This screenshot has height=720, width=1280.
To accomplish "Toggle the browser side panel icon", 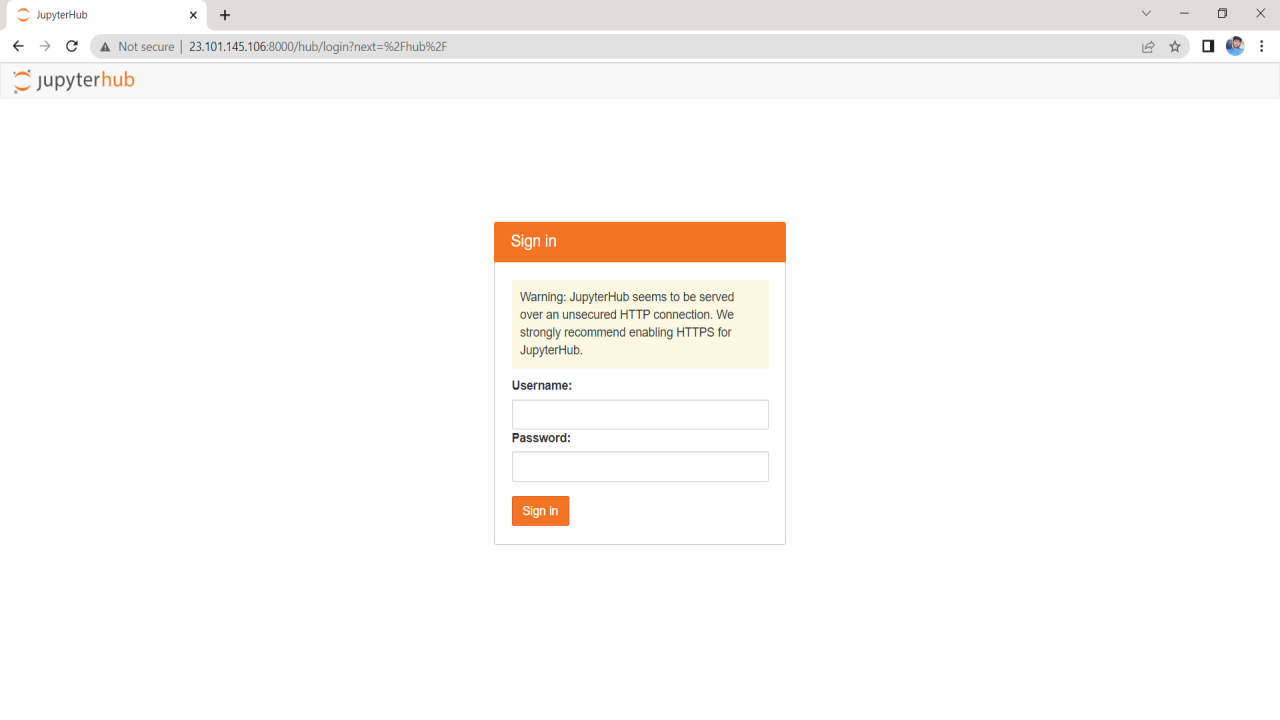I will pyautogui.click(x=1208, y=46).
